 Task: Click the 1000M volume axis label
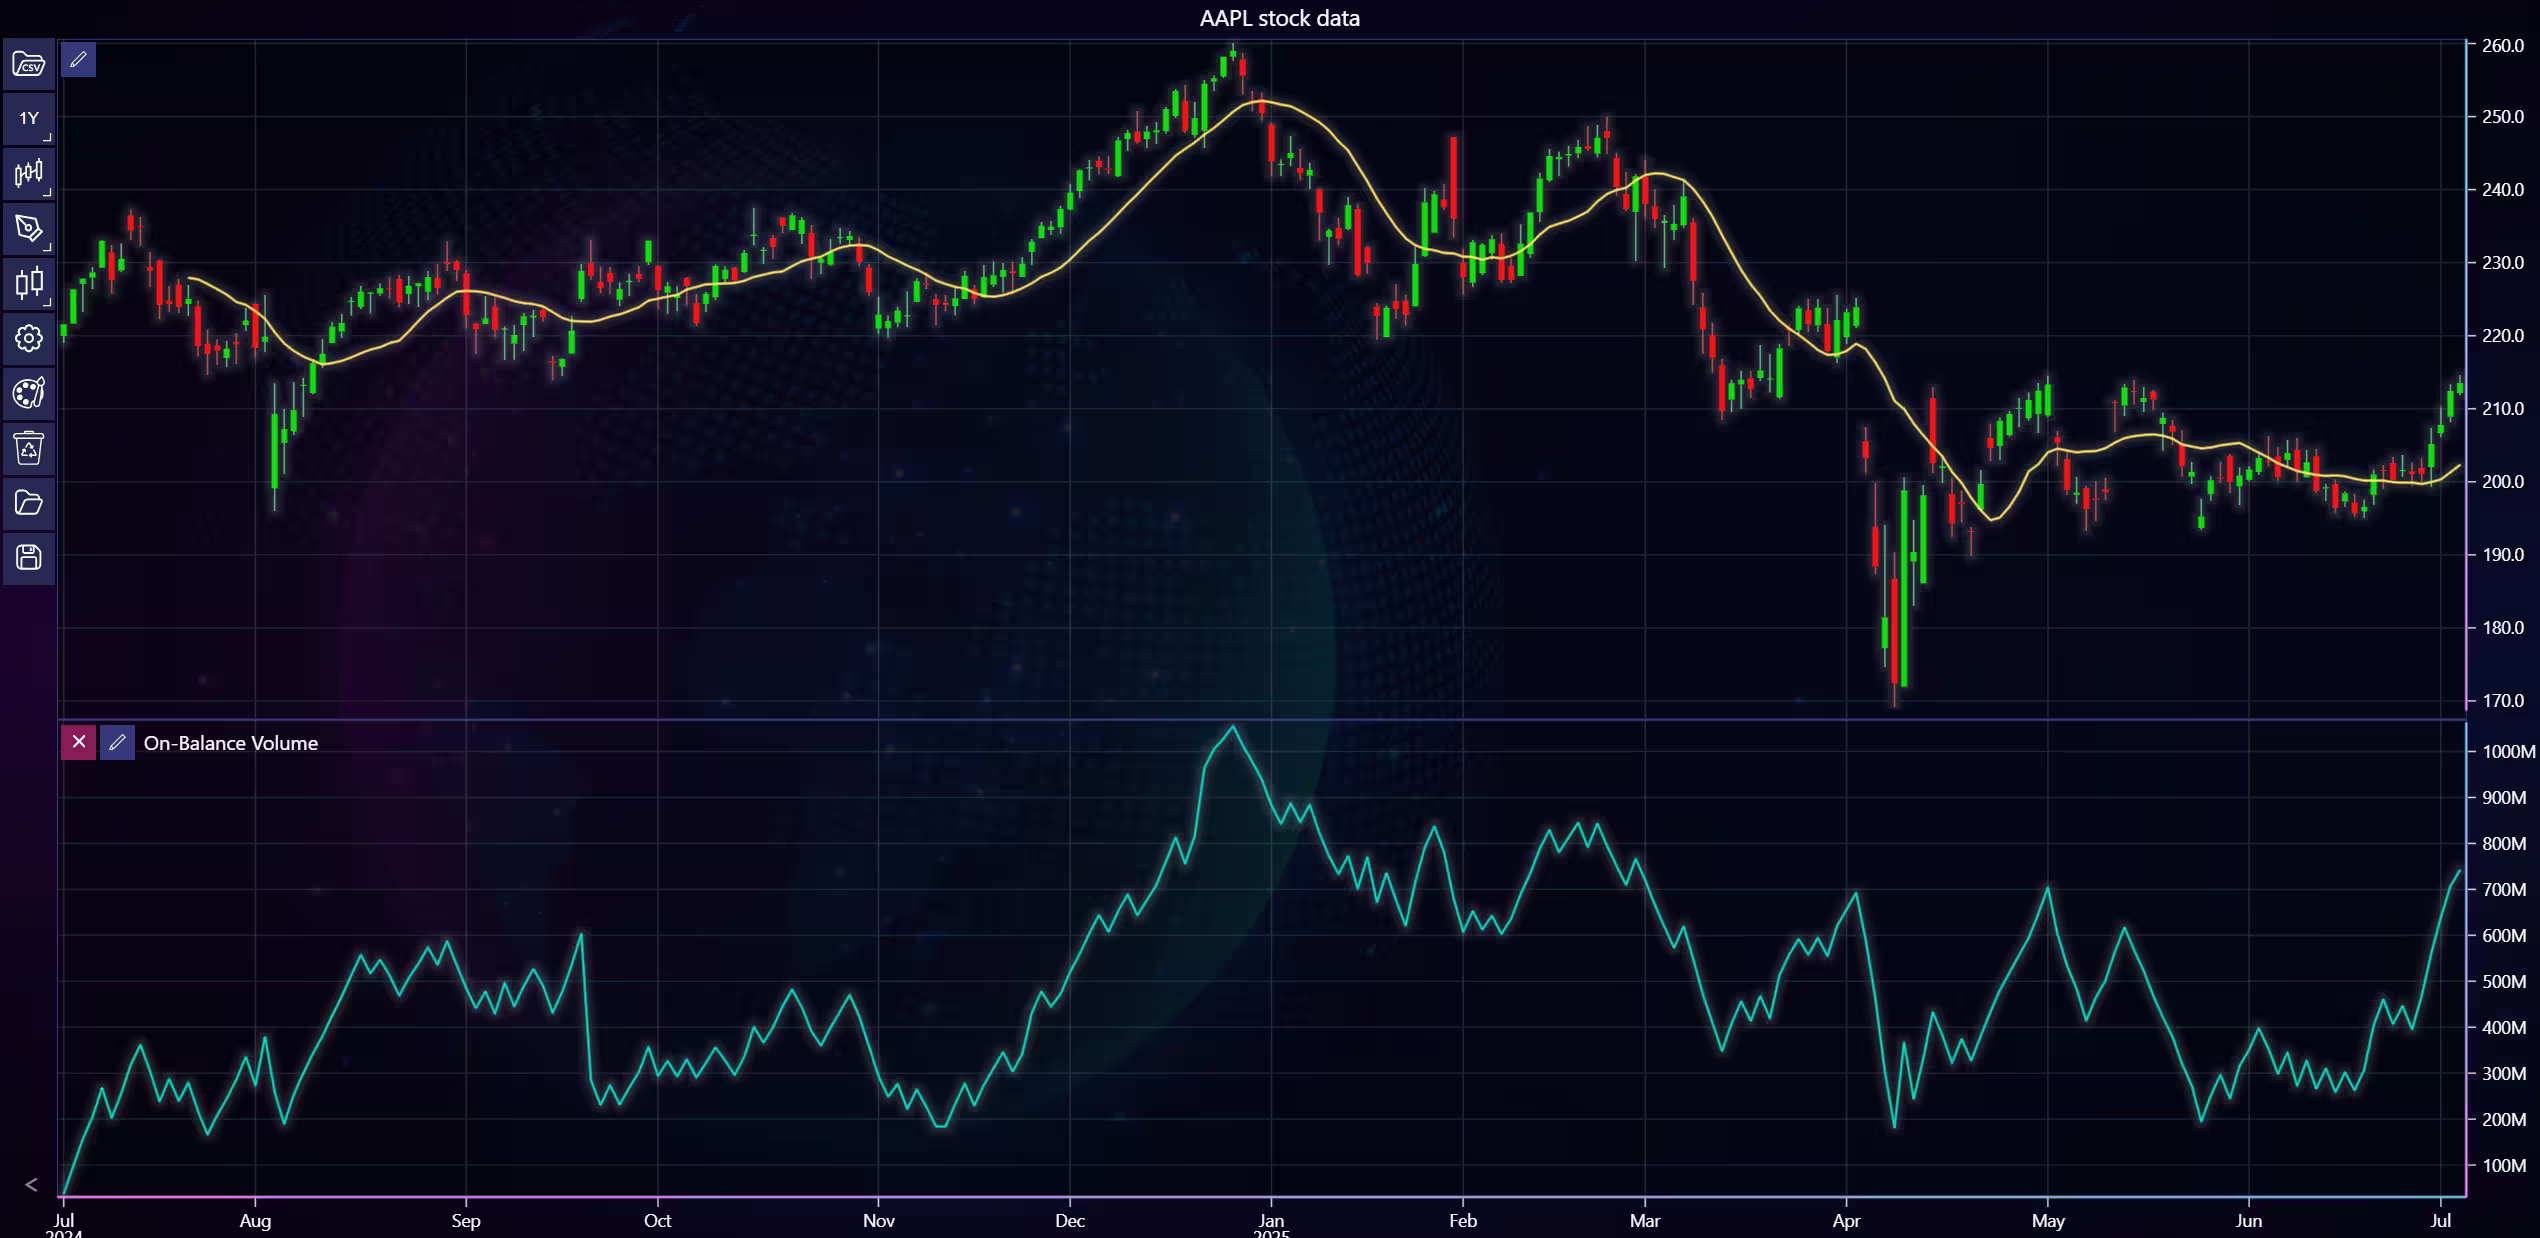tap(2509, 752)
